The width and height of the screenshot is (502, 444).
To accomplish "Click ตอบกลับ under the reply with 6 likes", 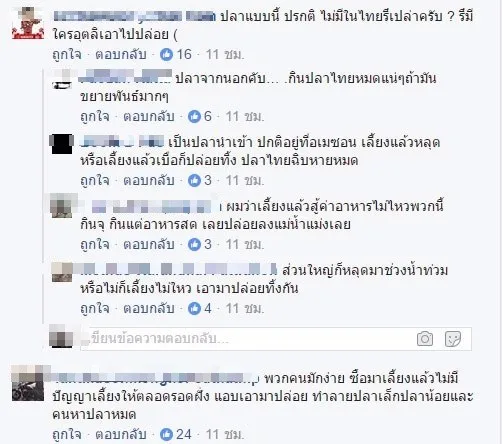I will [x=149, y=116].
